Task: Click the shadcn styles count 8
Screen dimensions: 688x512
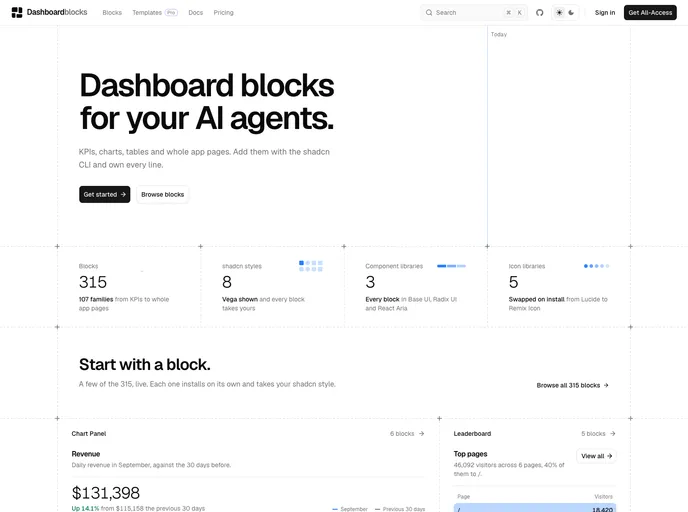Action: (x=227, y=282)
